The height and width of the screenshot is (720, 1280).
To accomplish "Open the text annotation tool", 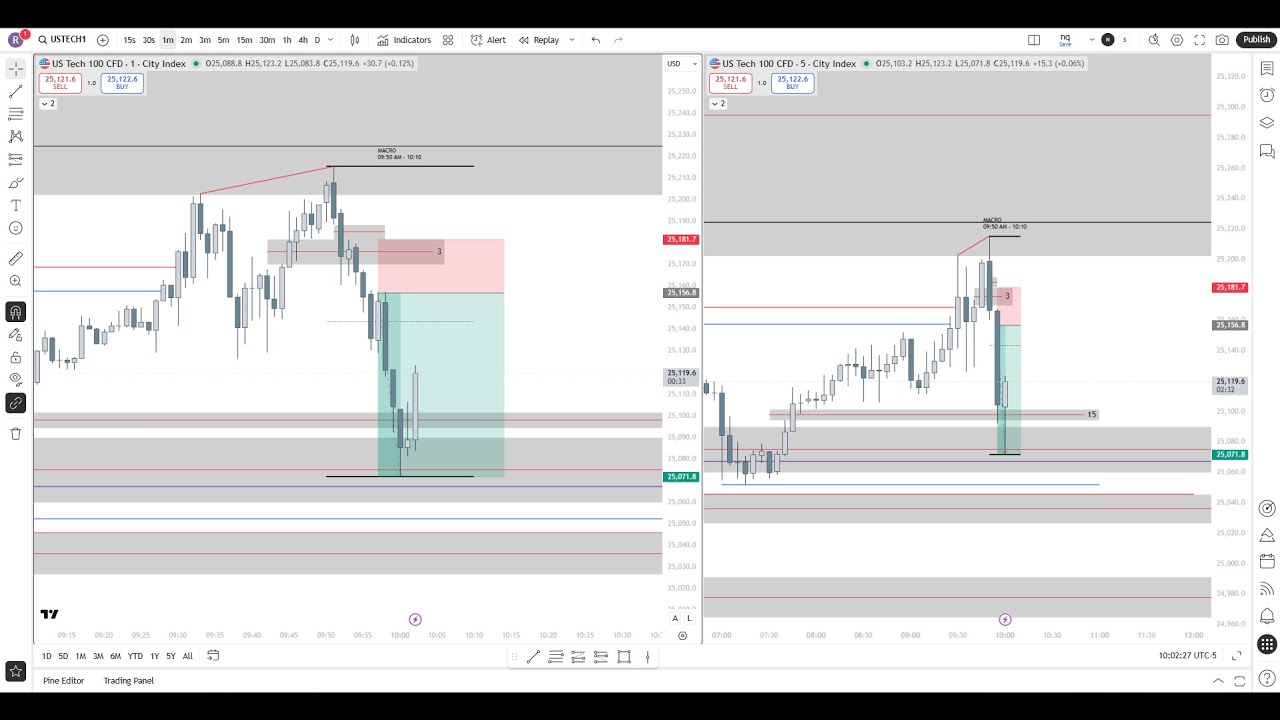I will (15, 205).
